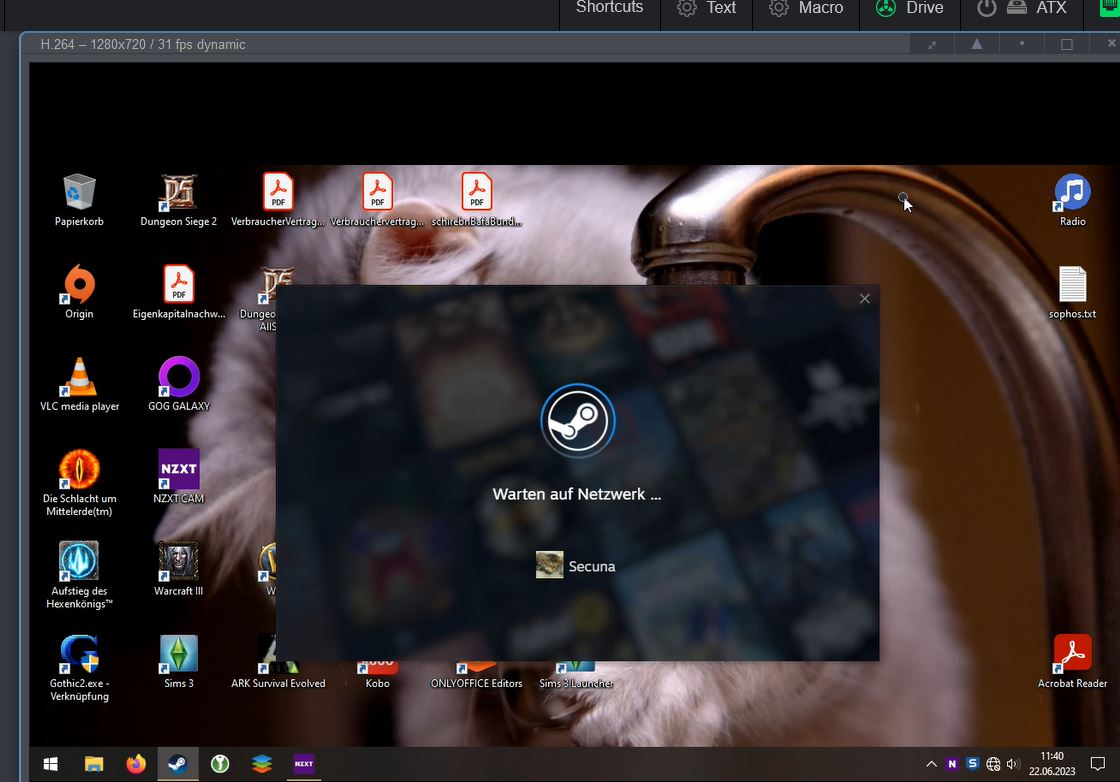The image size is (1120, 782).
Task: Select the Origin desktop shortcut
Action: [79, 293]
